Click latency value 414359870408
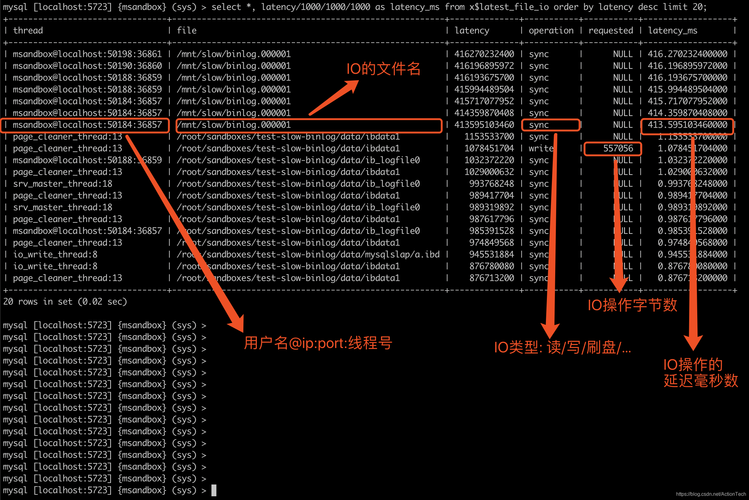The image size is (749, 500). point(484,113)
